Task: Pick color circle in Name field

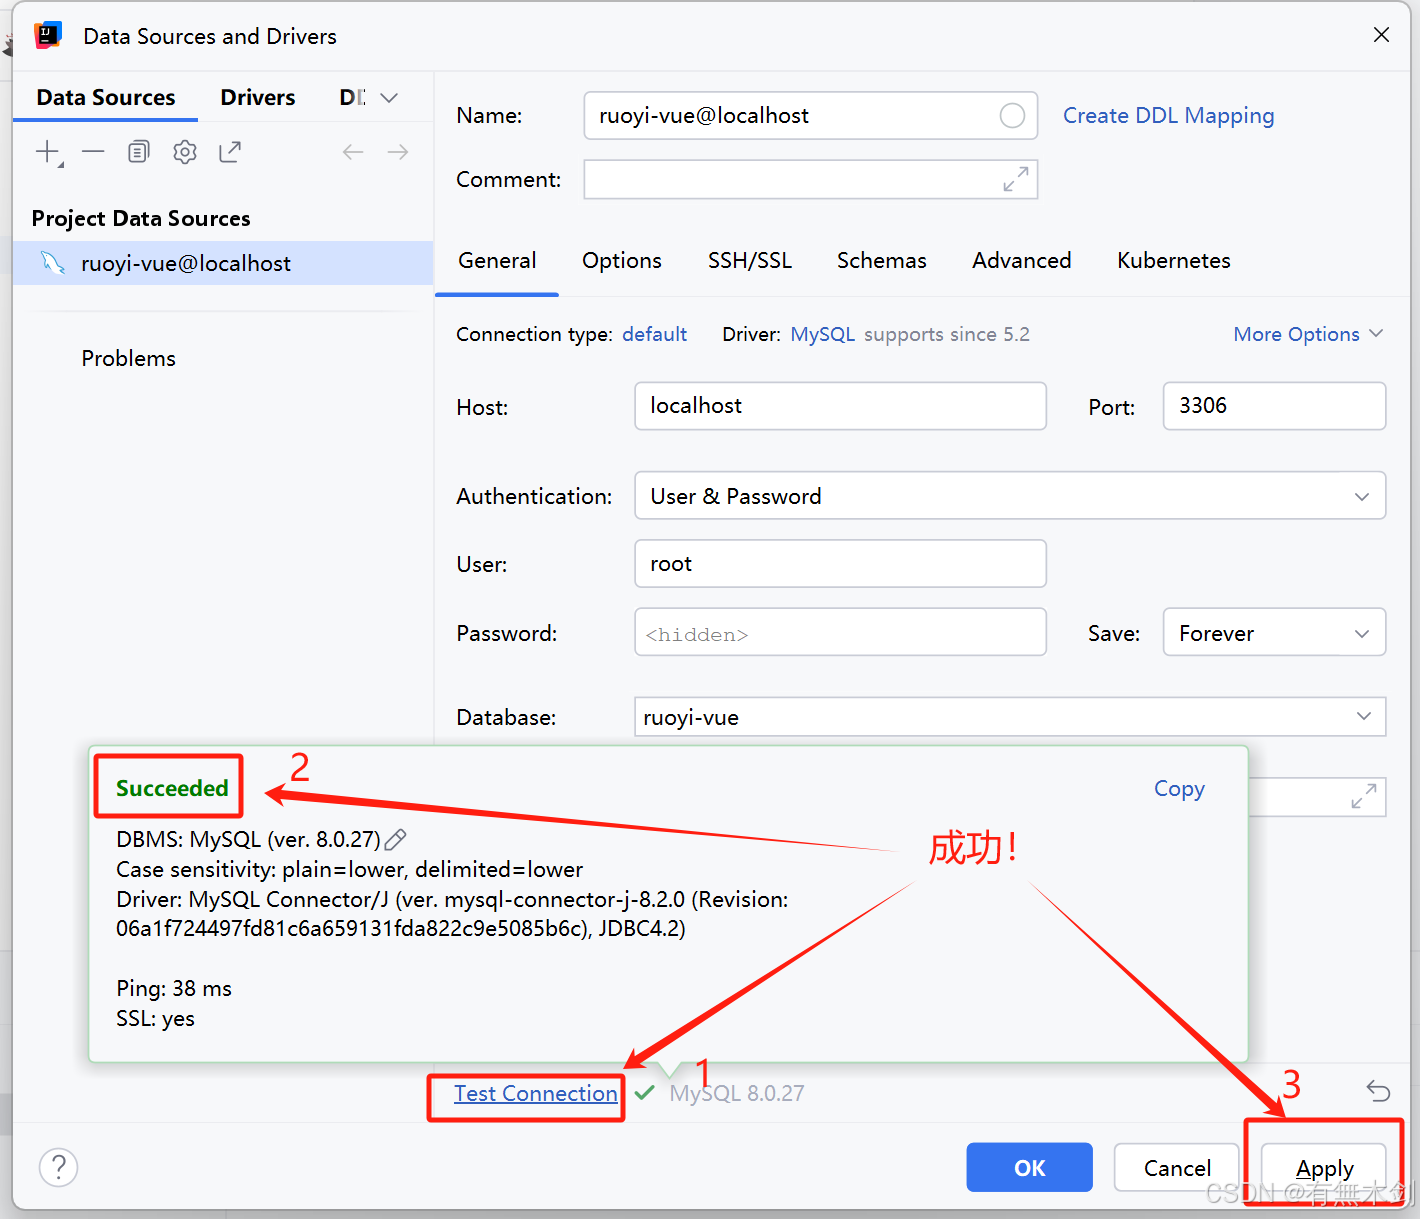Action: [1012, 116]
